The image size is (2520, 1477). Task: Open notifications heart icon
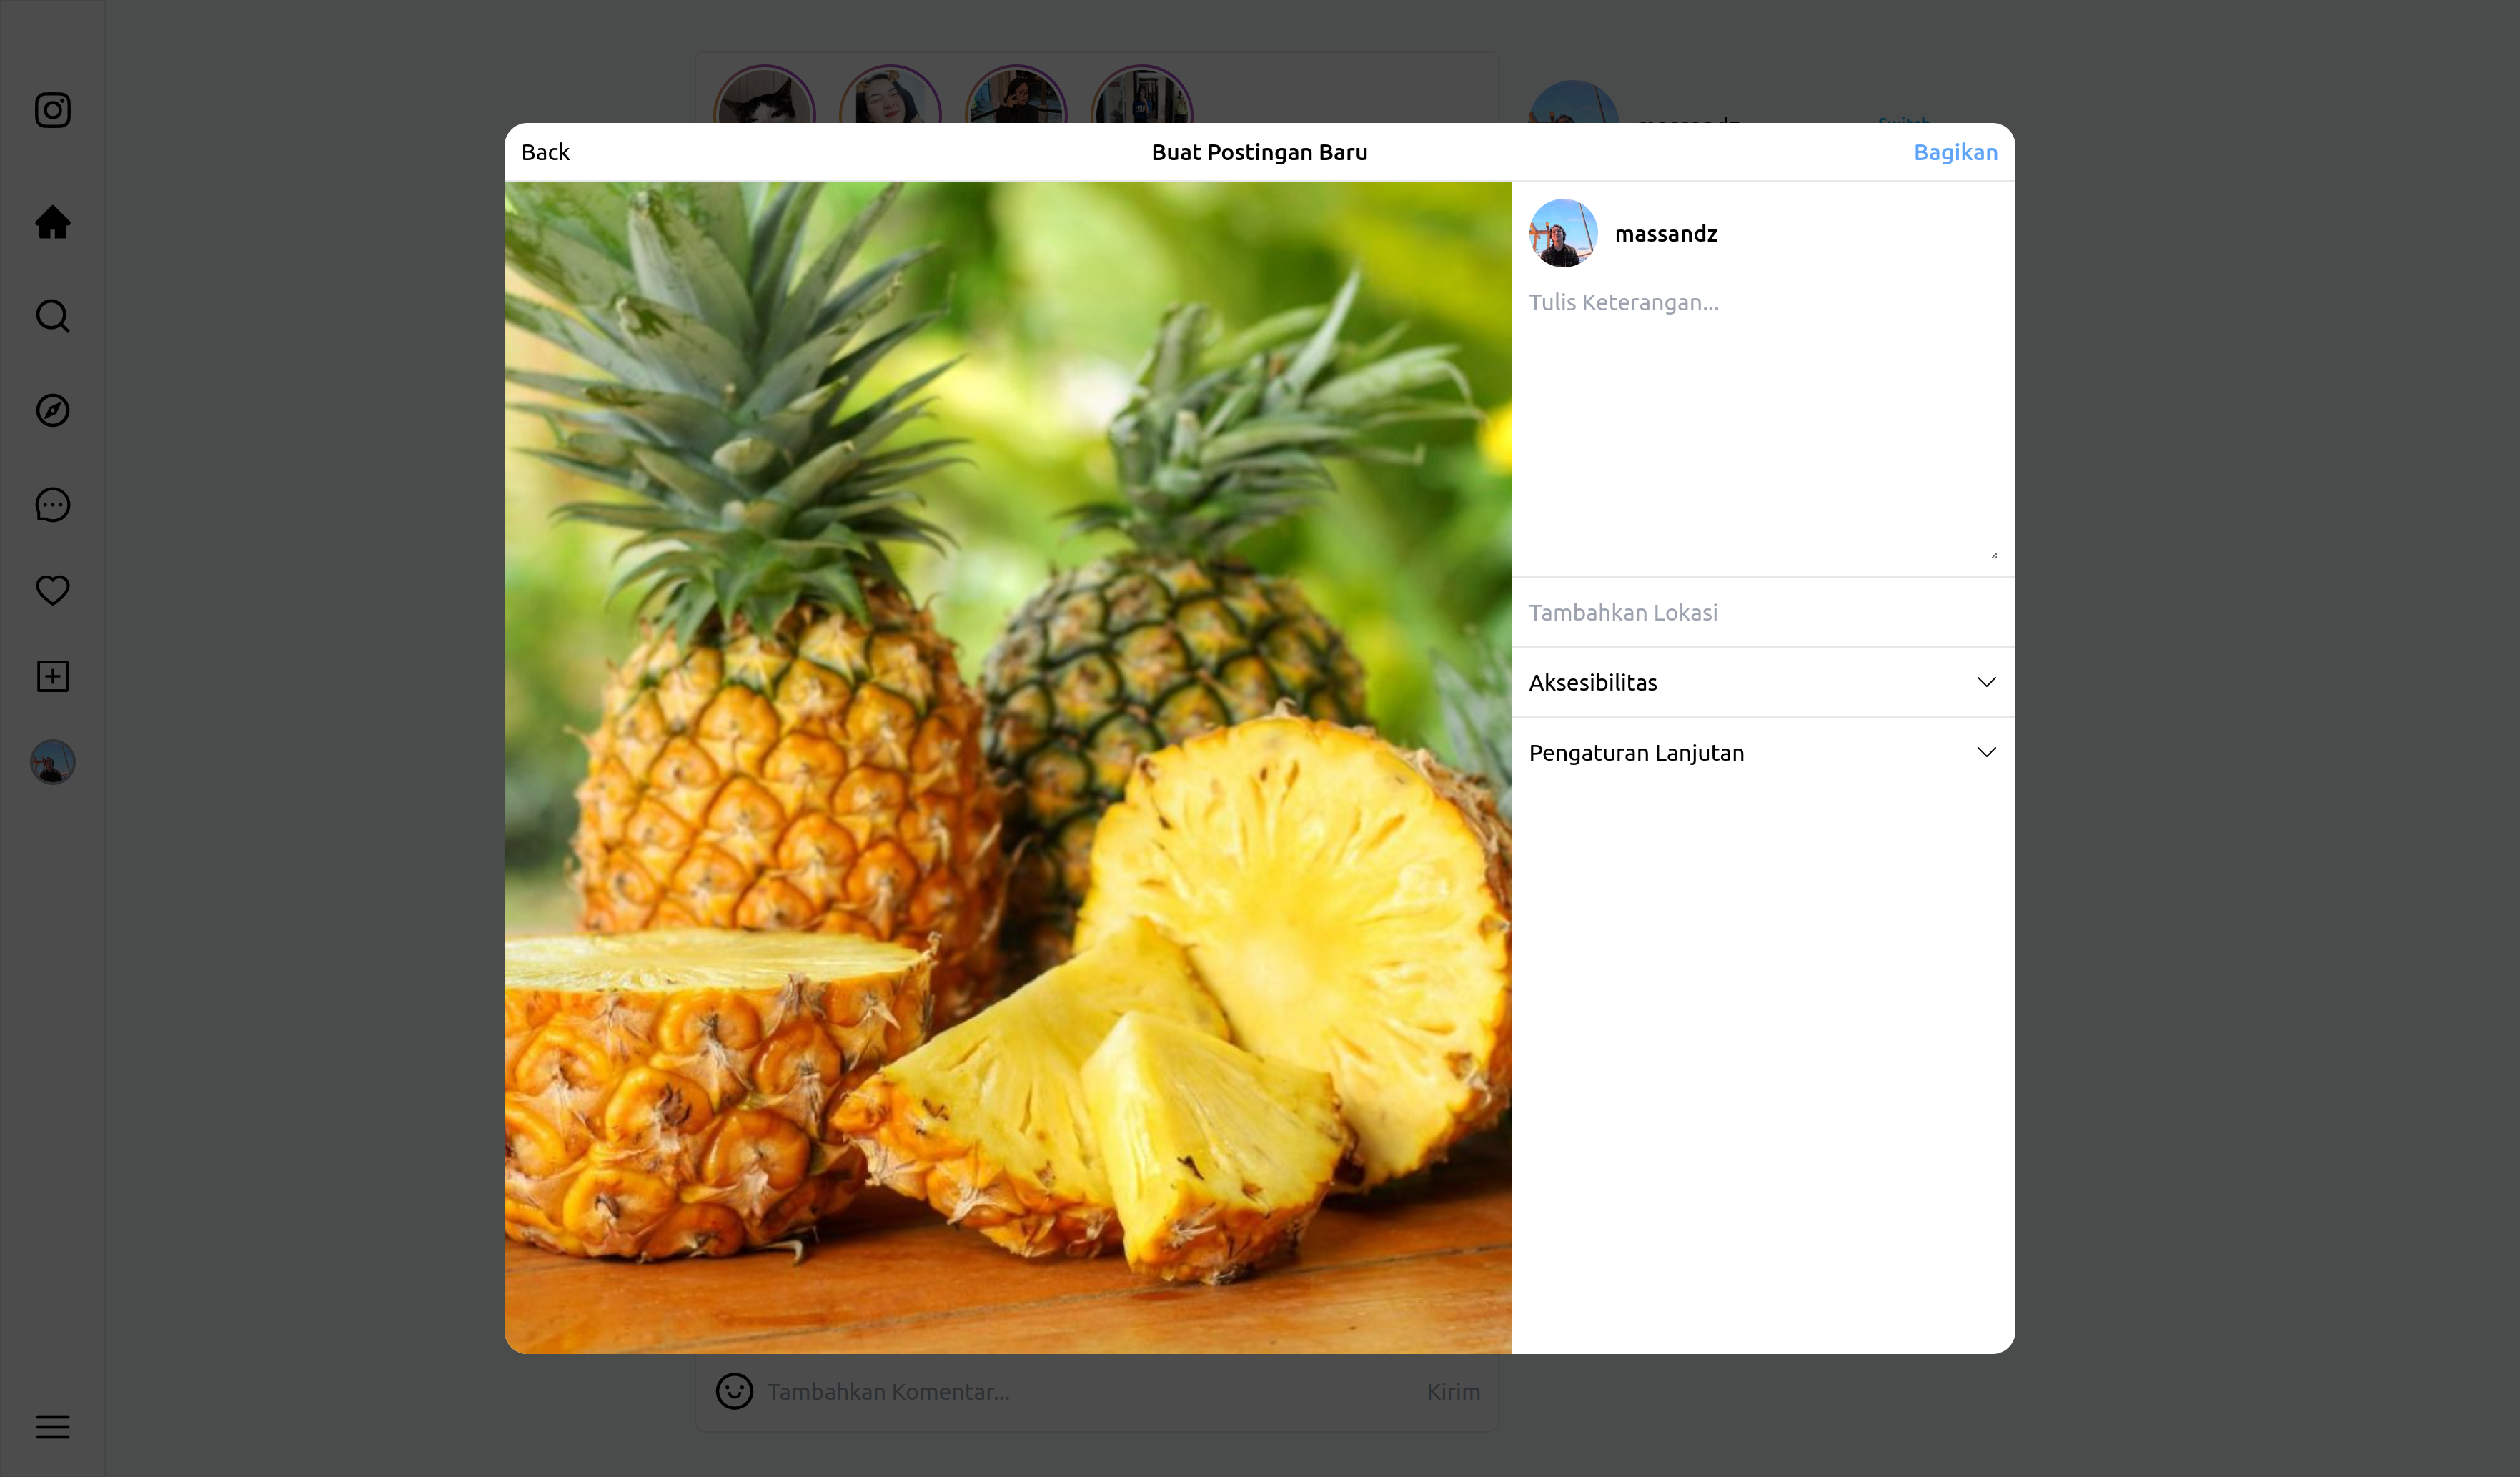click(x=52, y=590)
